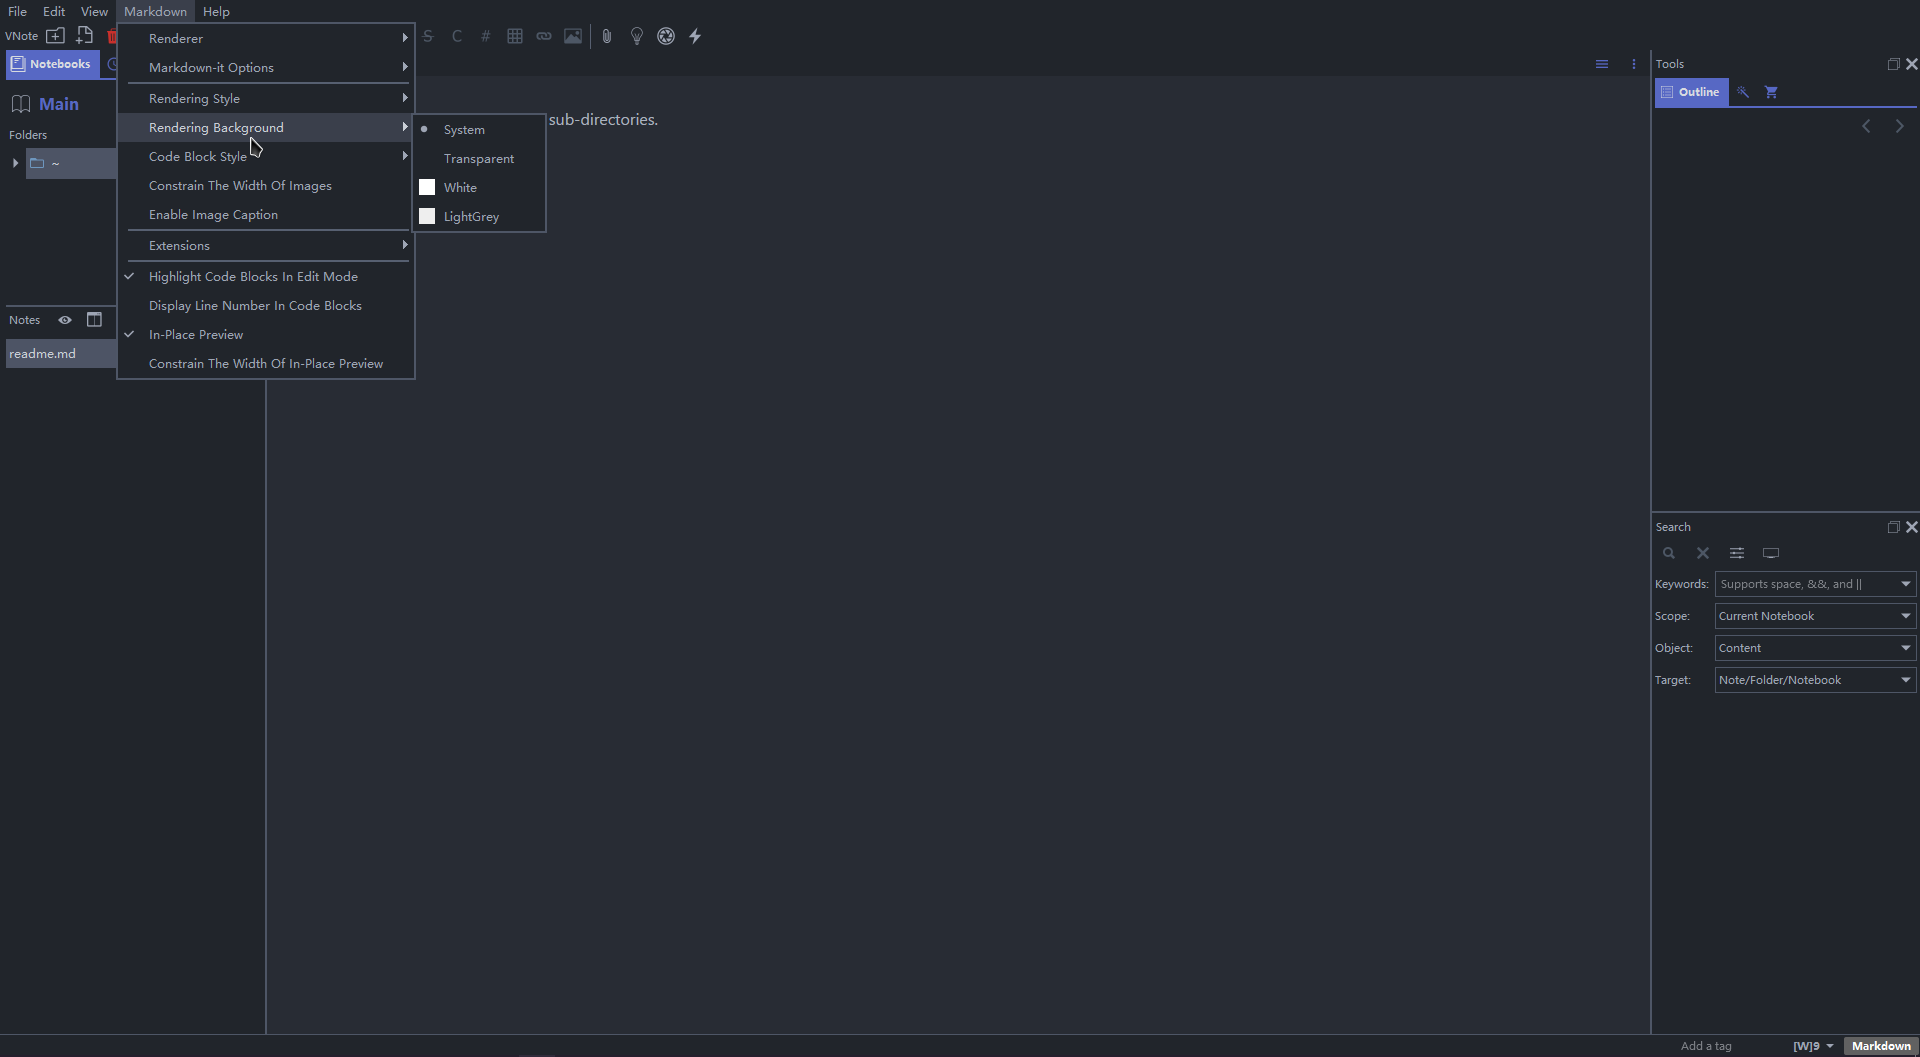The height and width of the screenshot is (1057, 1920).
Task: Select the insert image toolbar icon
Action: click(x=572, y=36)
